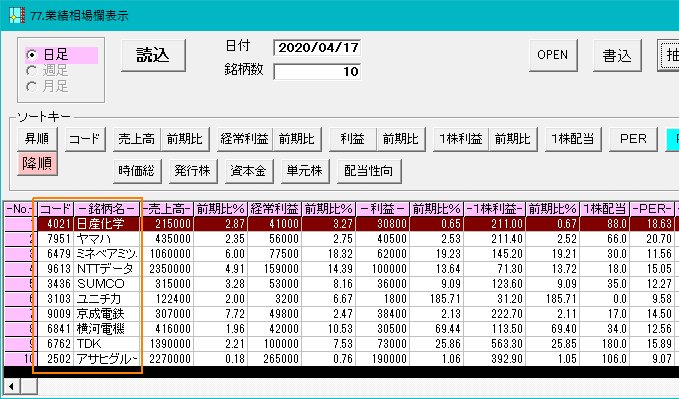Sort by 資本金 key button
This screenshot has height=399, width=679.
[x=249, y=172]
